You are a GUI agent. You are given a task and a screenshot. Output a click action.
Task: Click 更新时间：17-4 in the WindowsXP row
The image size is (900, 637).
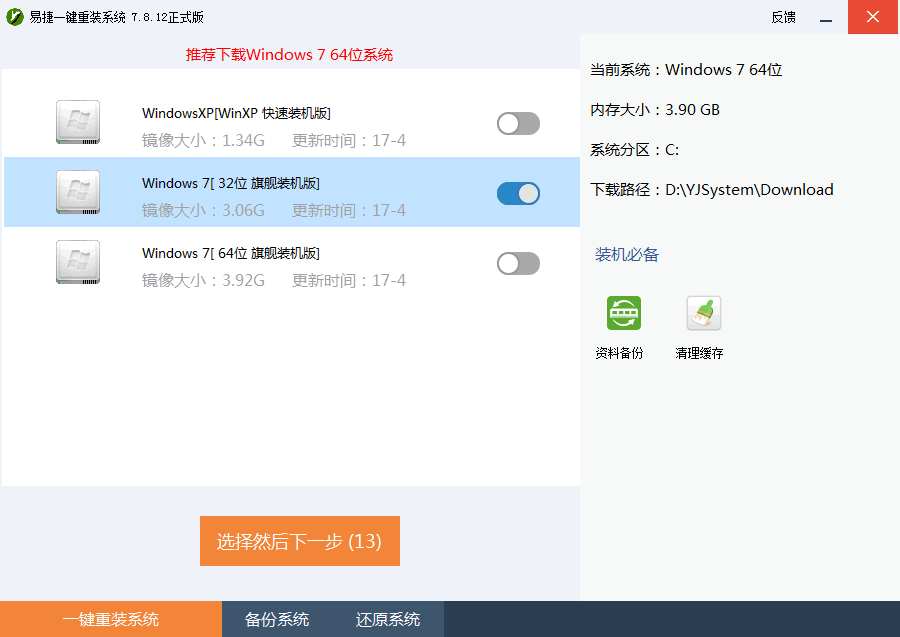[x=349, y=141]
